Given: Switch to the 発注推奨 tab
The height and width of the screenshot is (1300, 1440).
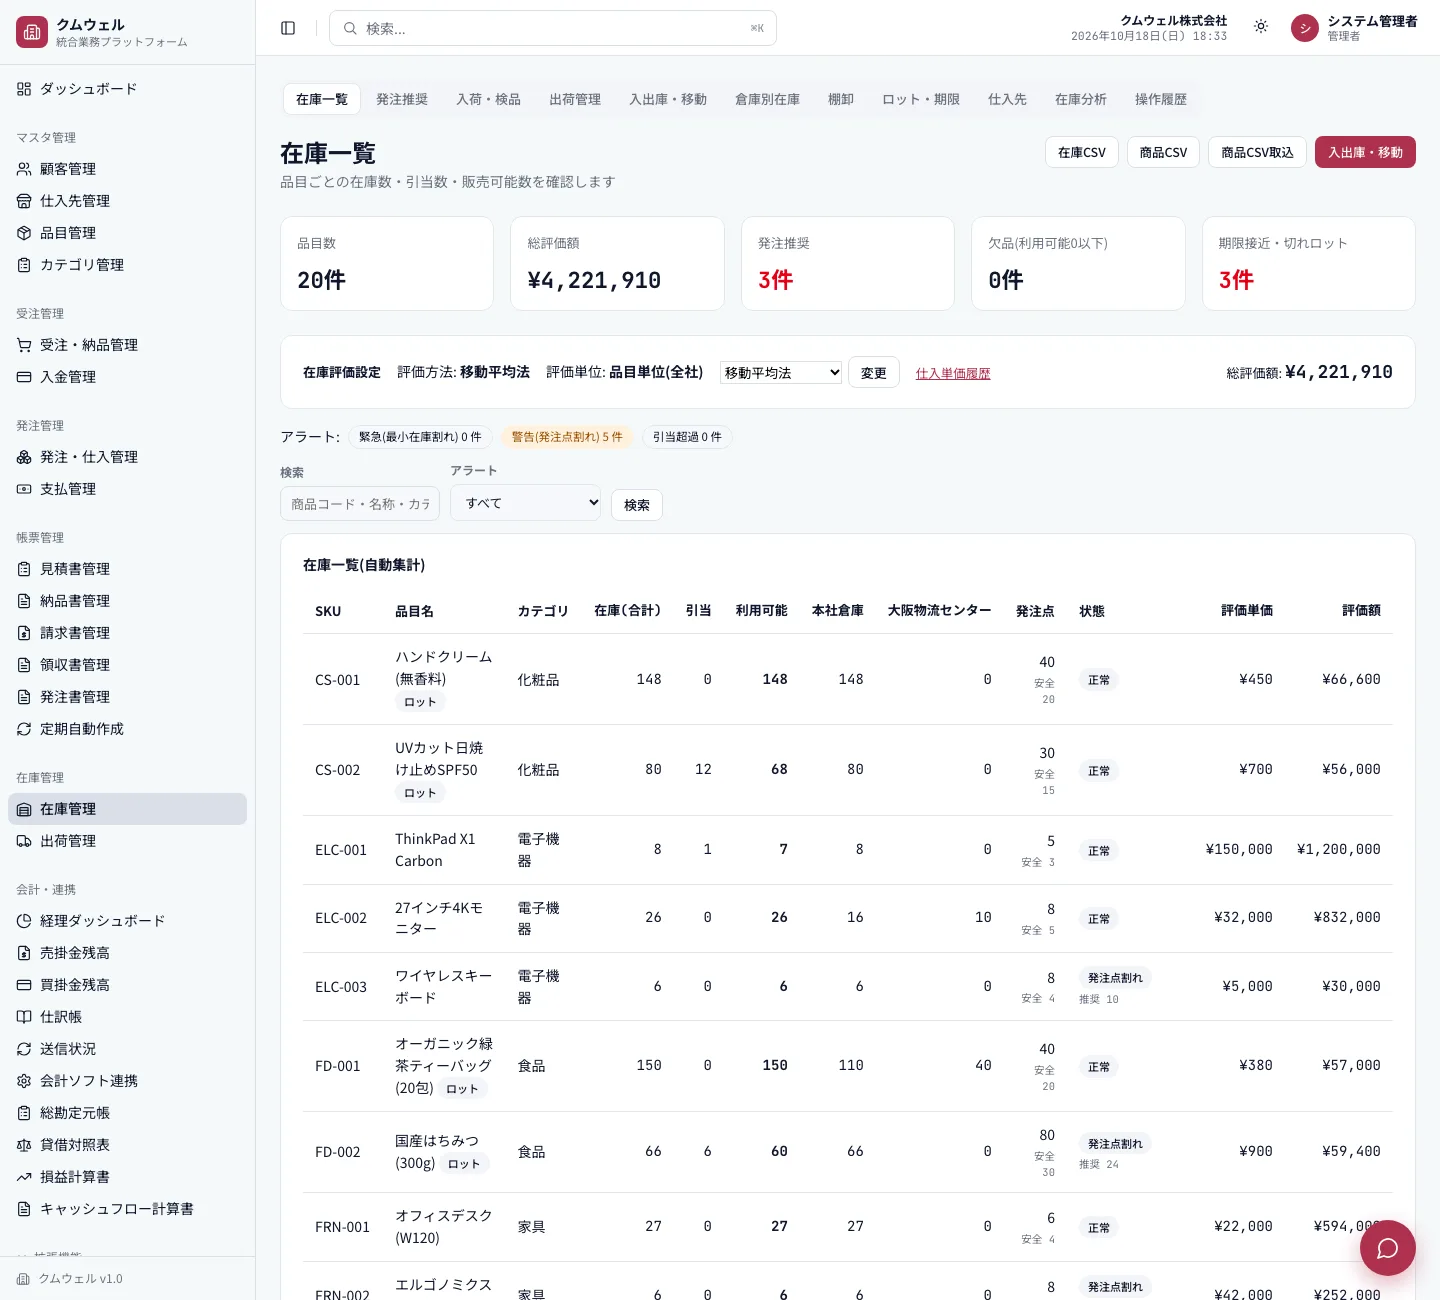Looking at the screenshot, I should click(402, 99).
